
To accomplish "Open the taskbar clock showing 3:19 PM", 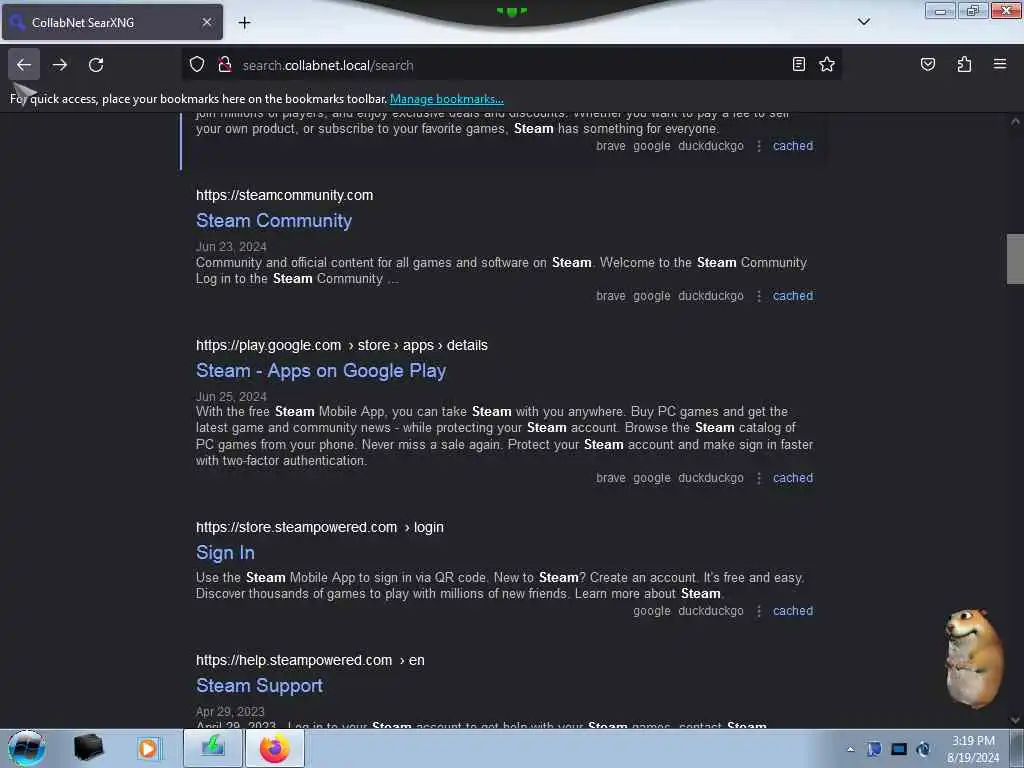I will tap(973, 749).
